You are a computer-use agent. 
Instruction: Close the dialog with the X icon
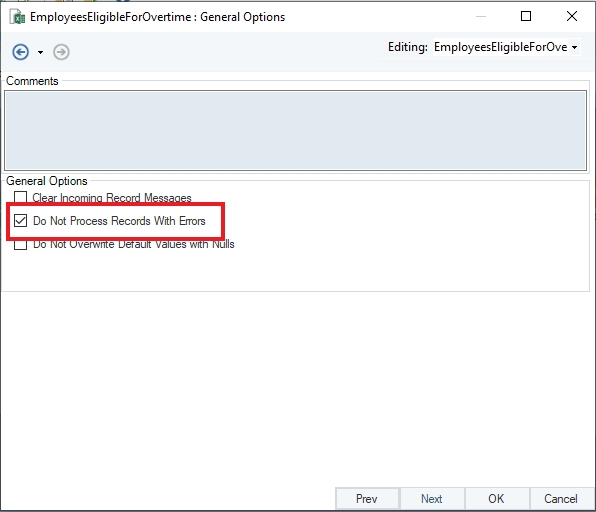[572, 16]
